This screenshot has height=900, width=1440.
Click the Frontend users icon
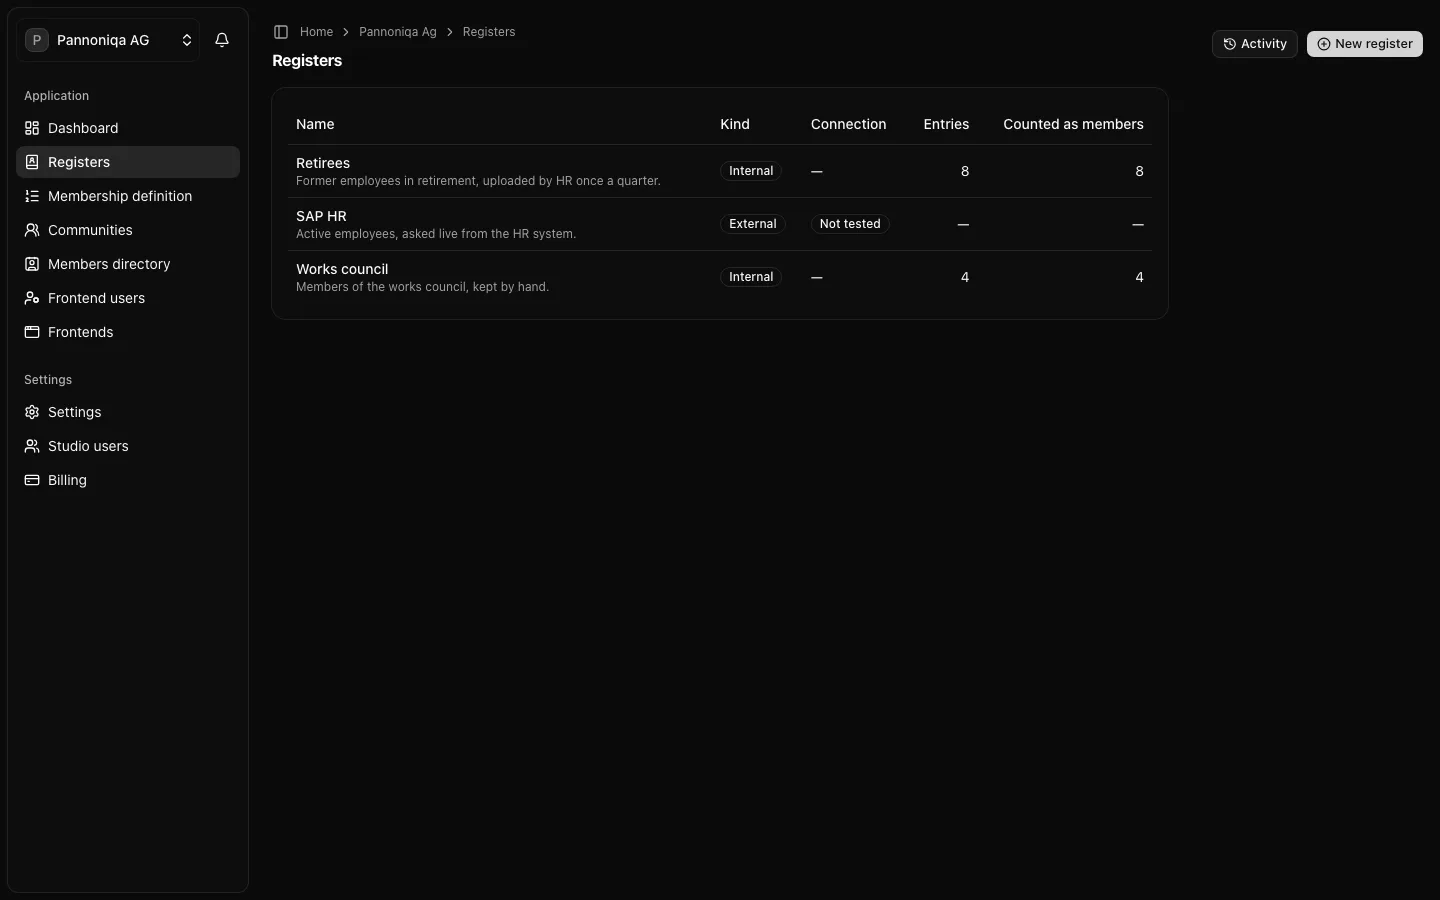tap(32, 298)
